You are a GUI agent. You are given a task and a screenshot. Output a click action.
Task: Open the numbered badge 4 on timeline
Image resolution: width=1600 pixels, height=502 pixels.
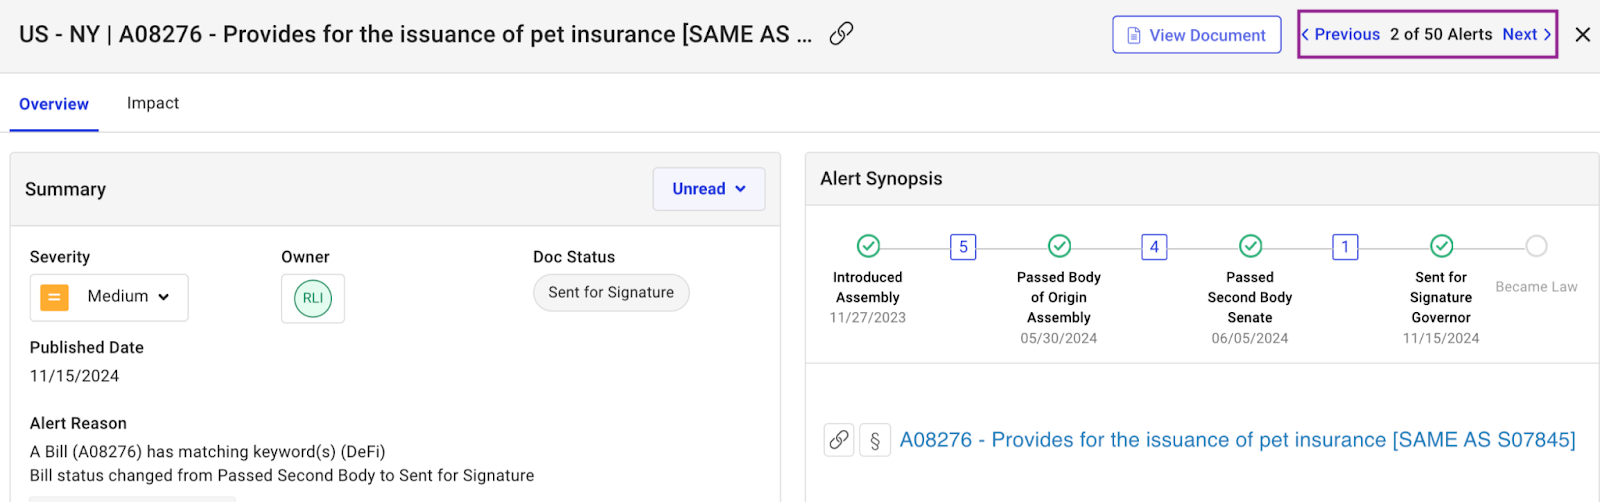pyautogui.click(x=1154, y=247)
